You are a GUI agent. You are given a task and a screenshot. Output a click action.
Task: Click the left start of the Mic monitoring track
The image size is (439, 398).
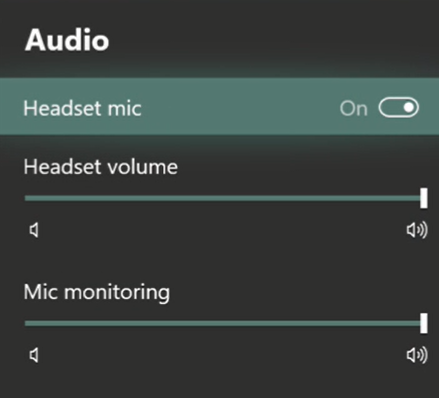27,323
